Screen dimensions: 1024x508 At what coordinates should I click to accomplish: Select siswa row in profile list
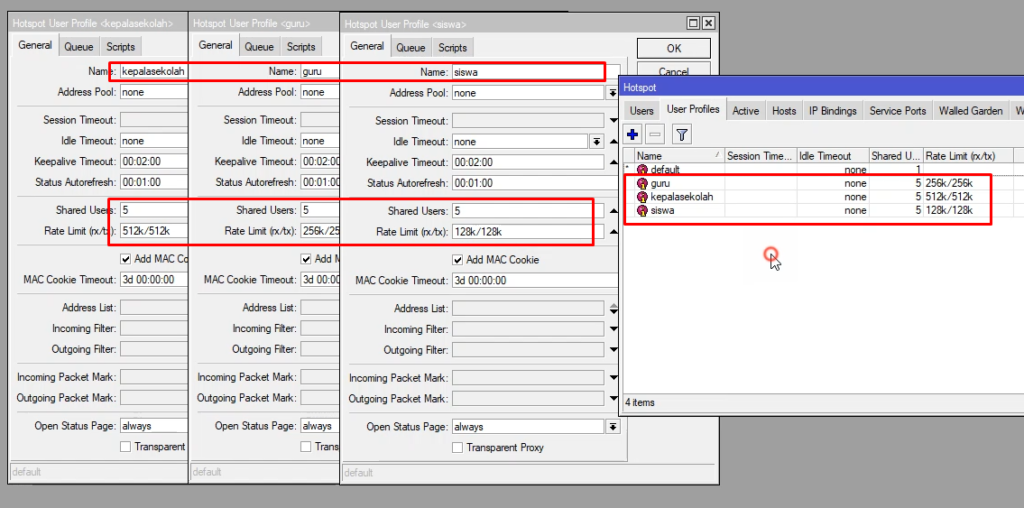(823, 210)
